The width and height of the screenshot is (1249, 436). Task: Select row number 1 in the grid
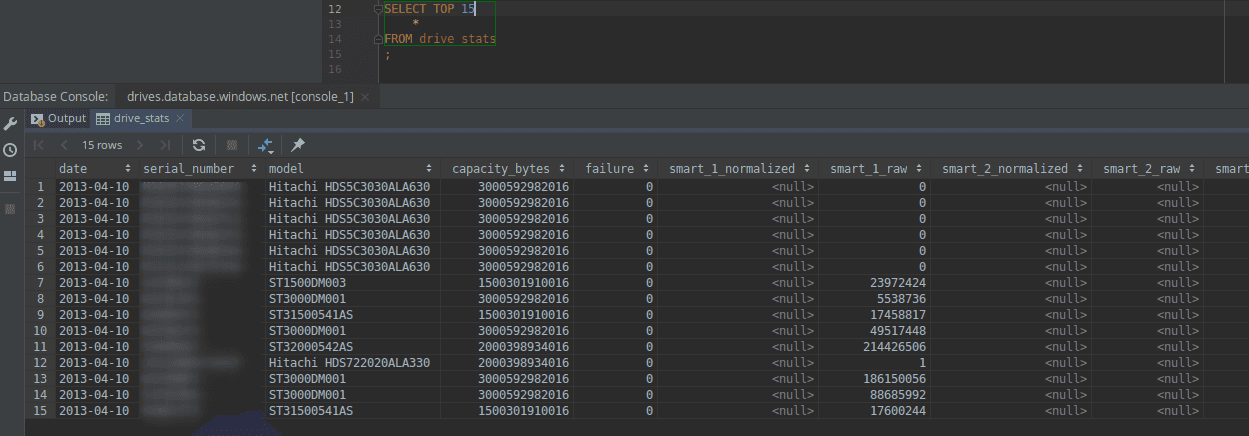[40, 187]
